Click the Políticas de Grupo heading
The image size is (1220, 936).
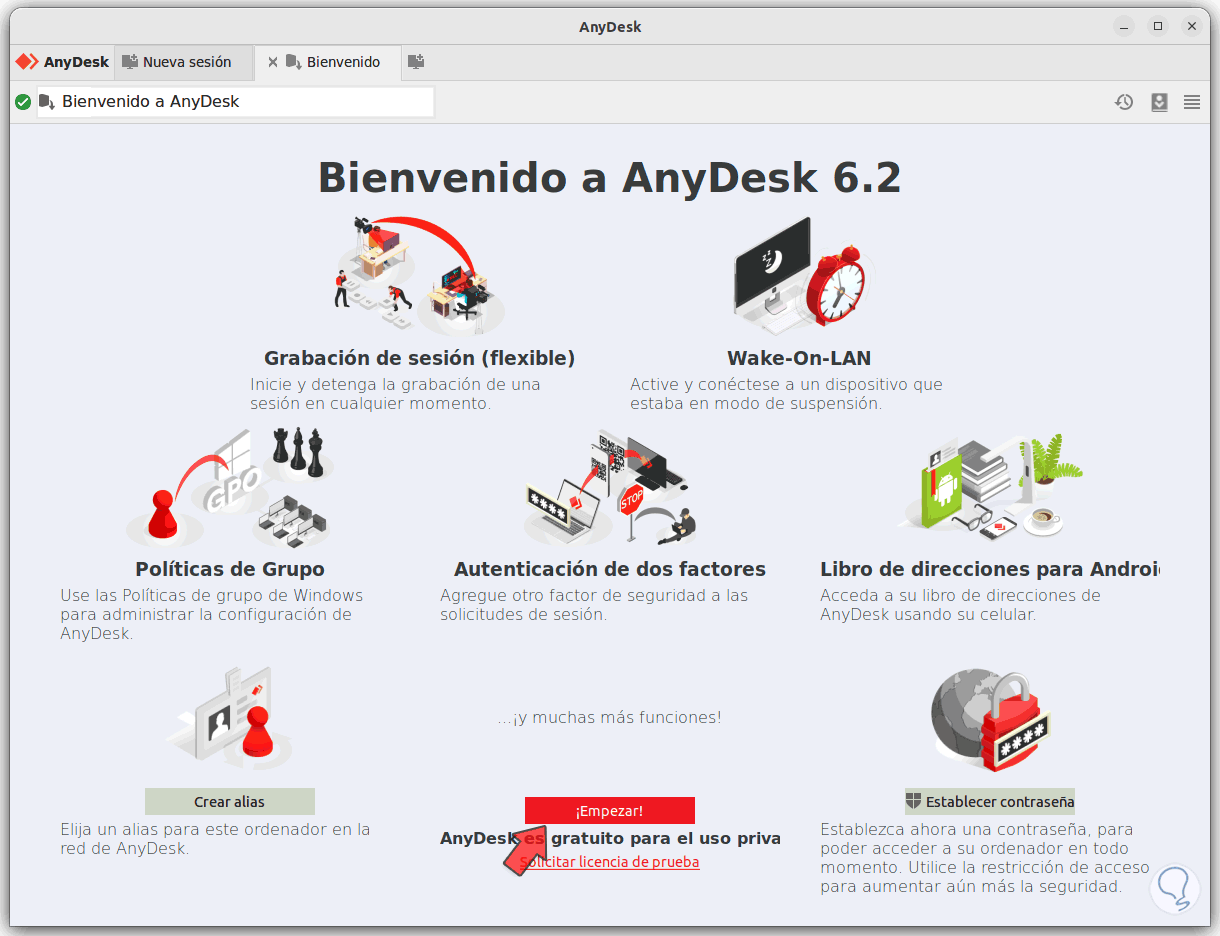point(230,569)
